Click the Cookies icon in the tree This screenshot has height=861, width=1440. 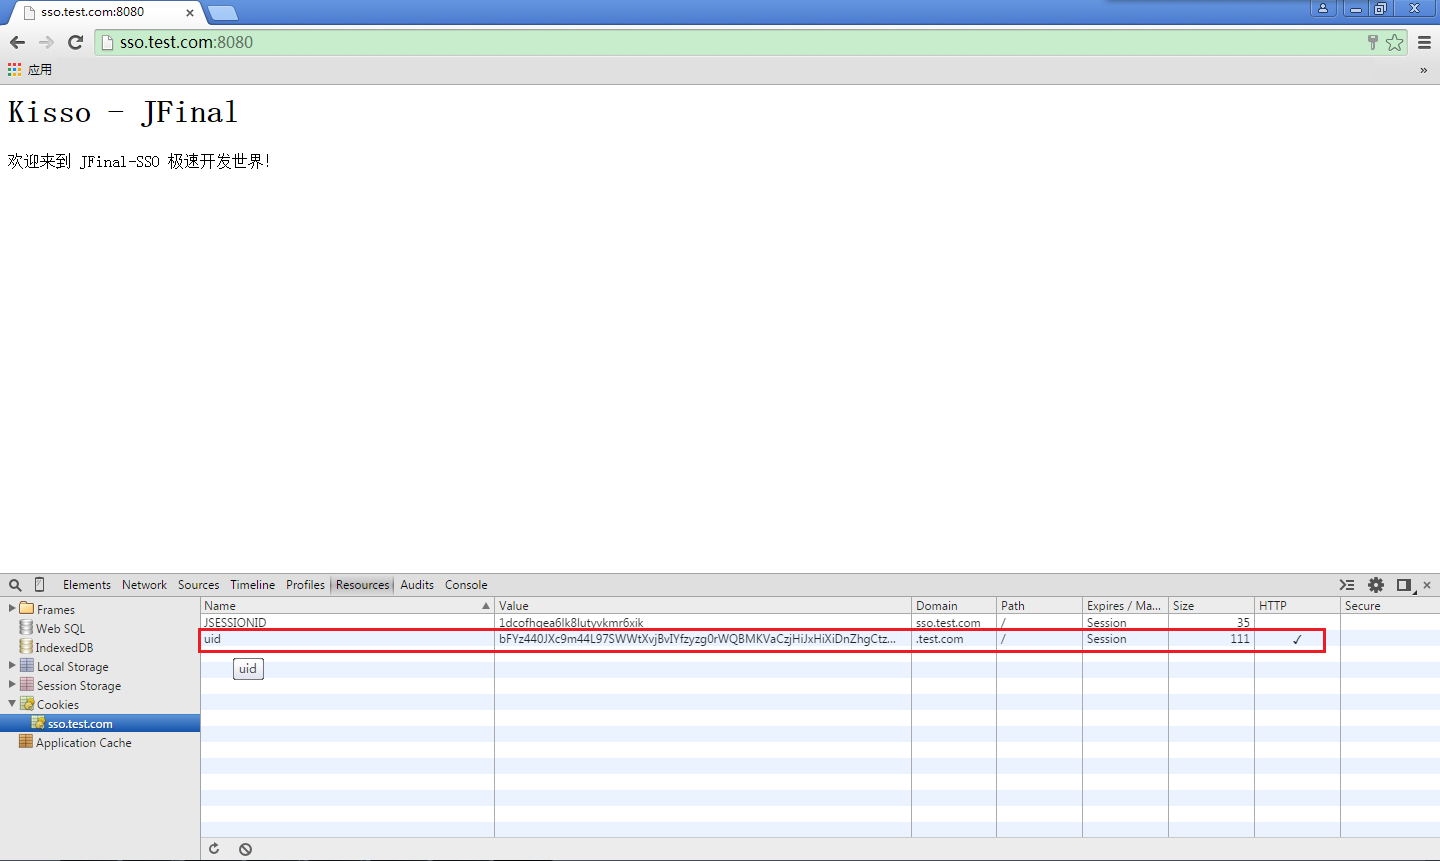tap(27, 703)
